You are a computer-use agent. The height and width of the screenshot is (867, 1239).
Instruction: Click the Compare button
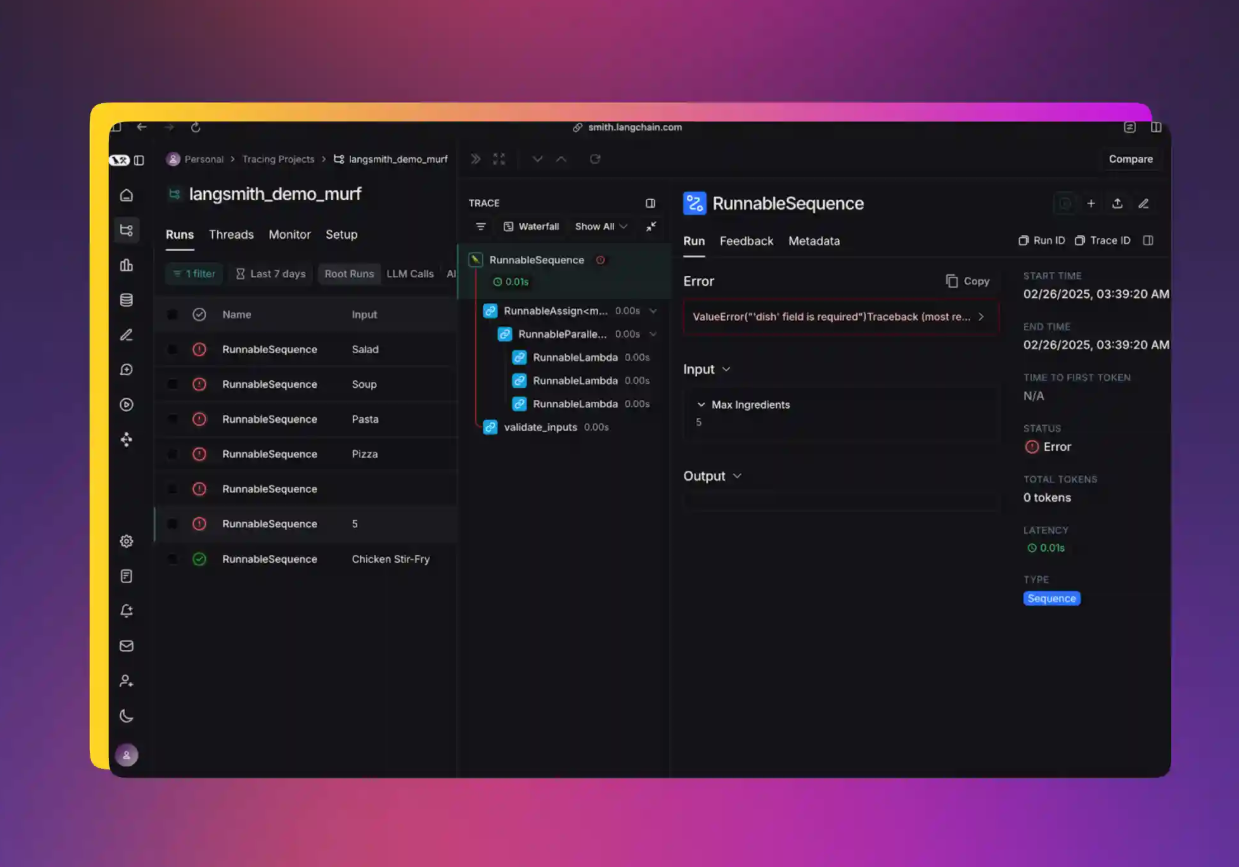coord(1131,159)
